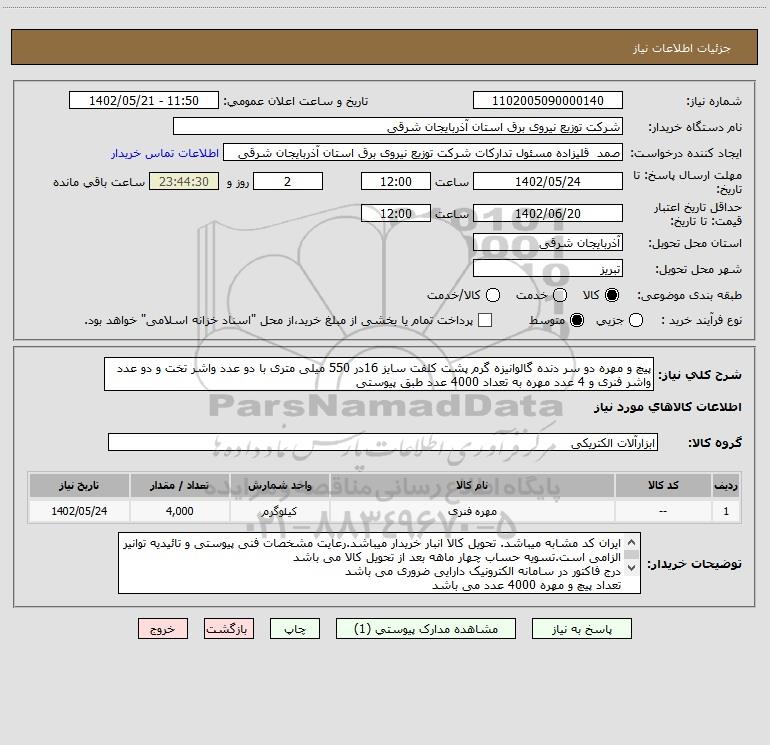Click the table date cell 1402/05/24
The width and height of the screenshot is (770, 745).
click(79, 511)
